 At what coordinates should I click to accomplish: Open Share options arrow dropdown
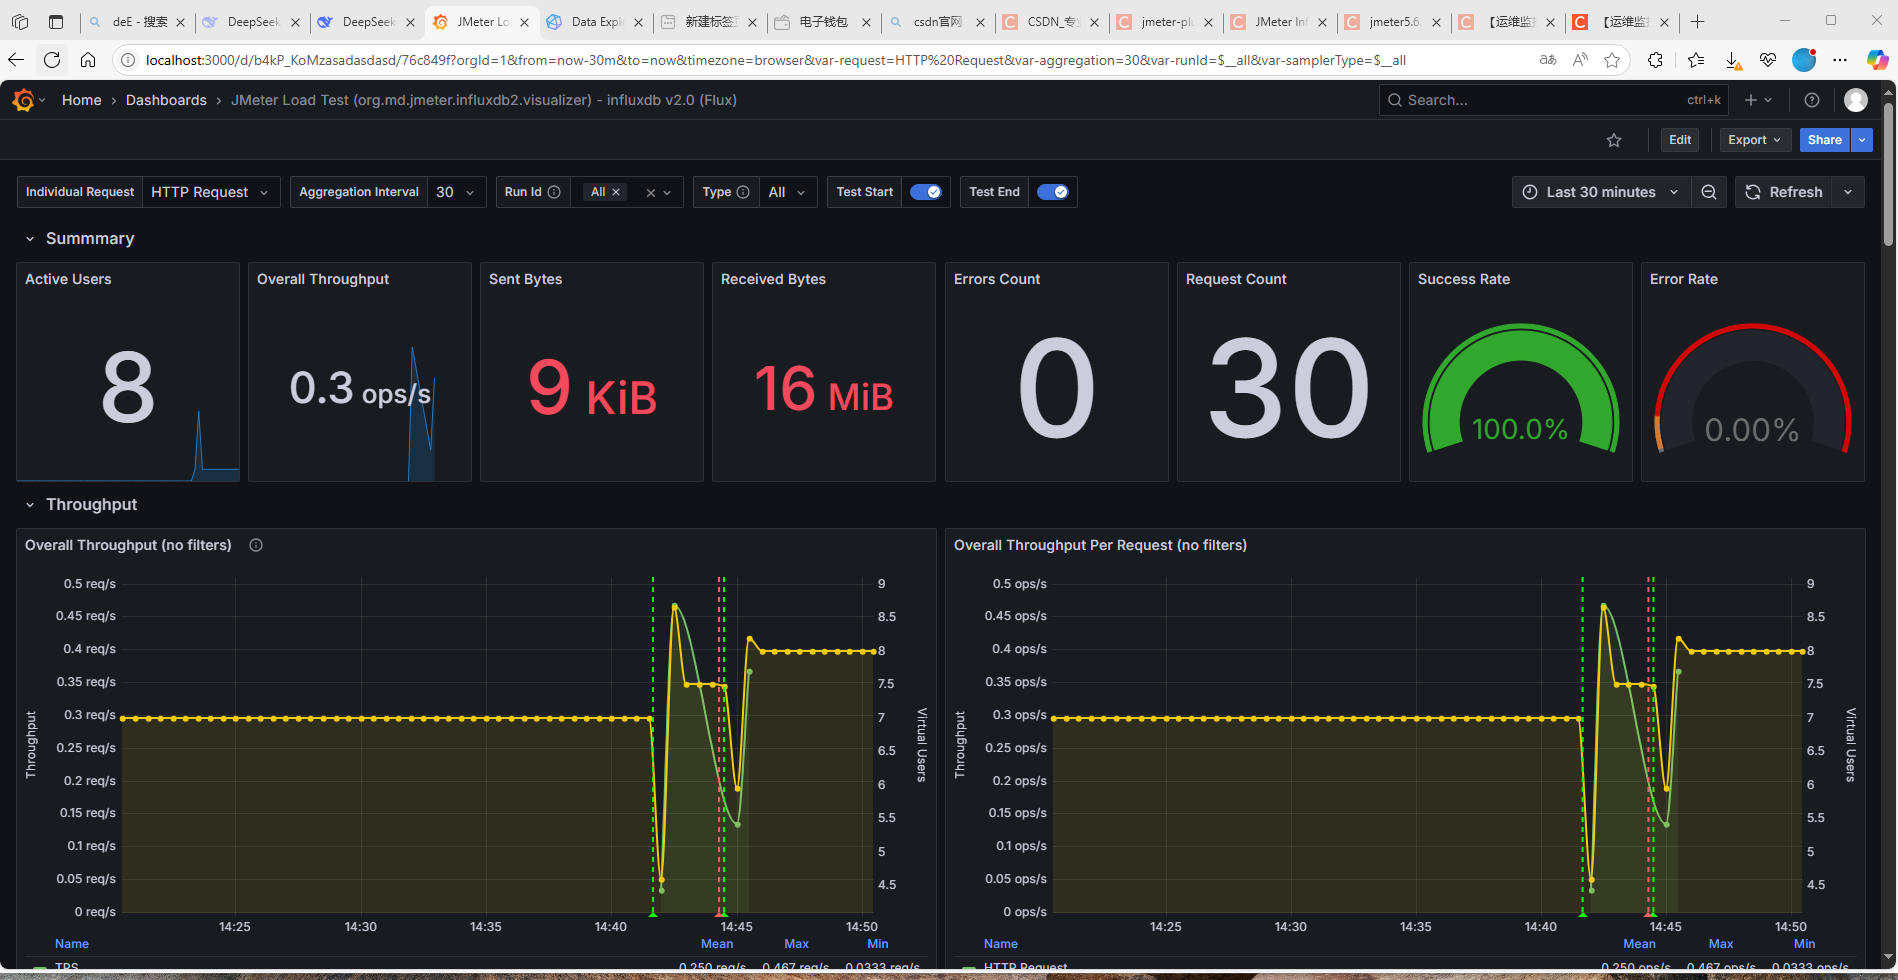1862,140
